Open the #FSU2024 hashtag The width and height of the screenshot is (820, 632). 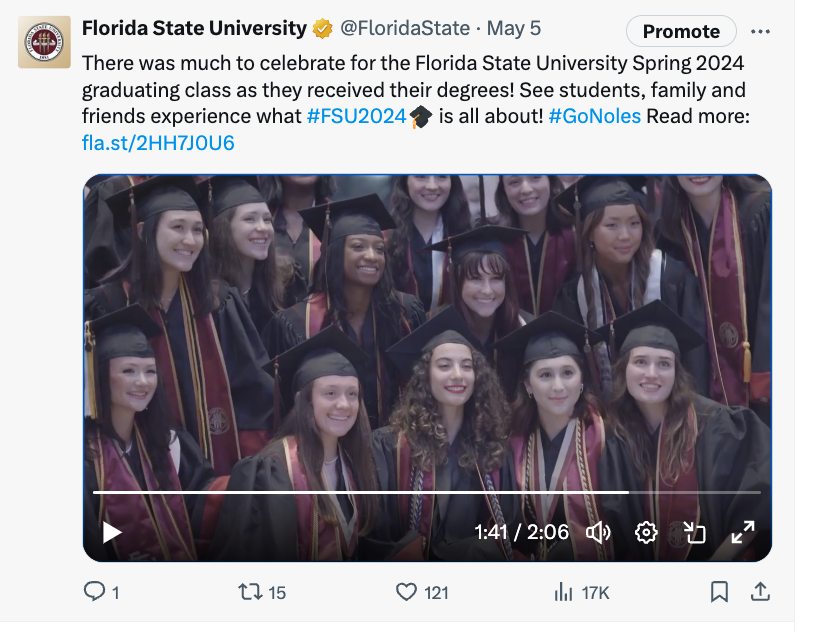click(356, 117)
